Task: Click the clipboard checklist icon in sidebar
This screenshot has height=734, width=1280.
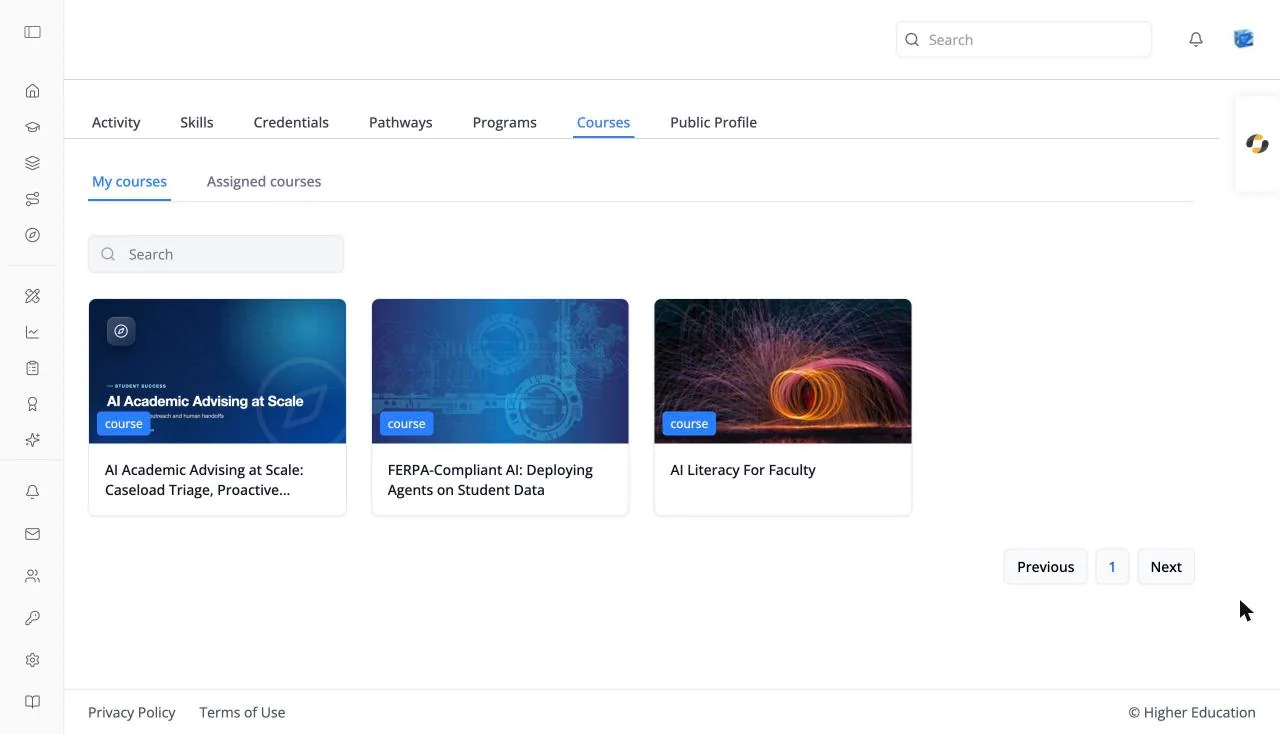Action: [x=32, y=368]
